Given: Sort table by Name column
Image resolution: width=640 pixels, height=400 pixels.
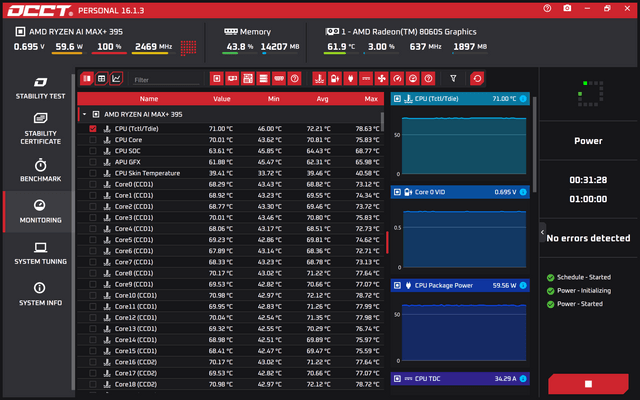Looking at the screenshot, I should tap(149, 99).
